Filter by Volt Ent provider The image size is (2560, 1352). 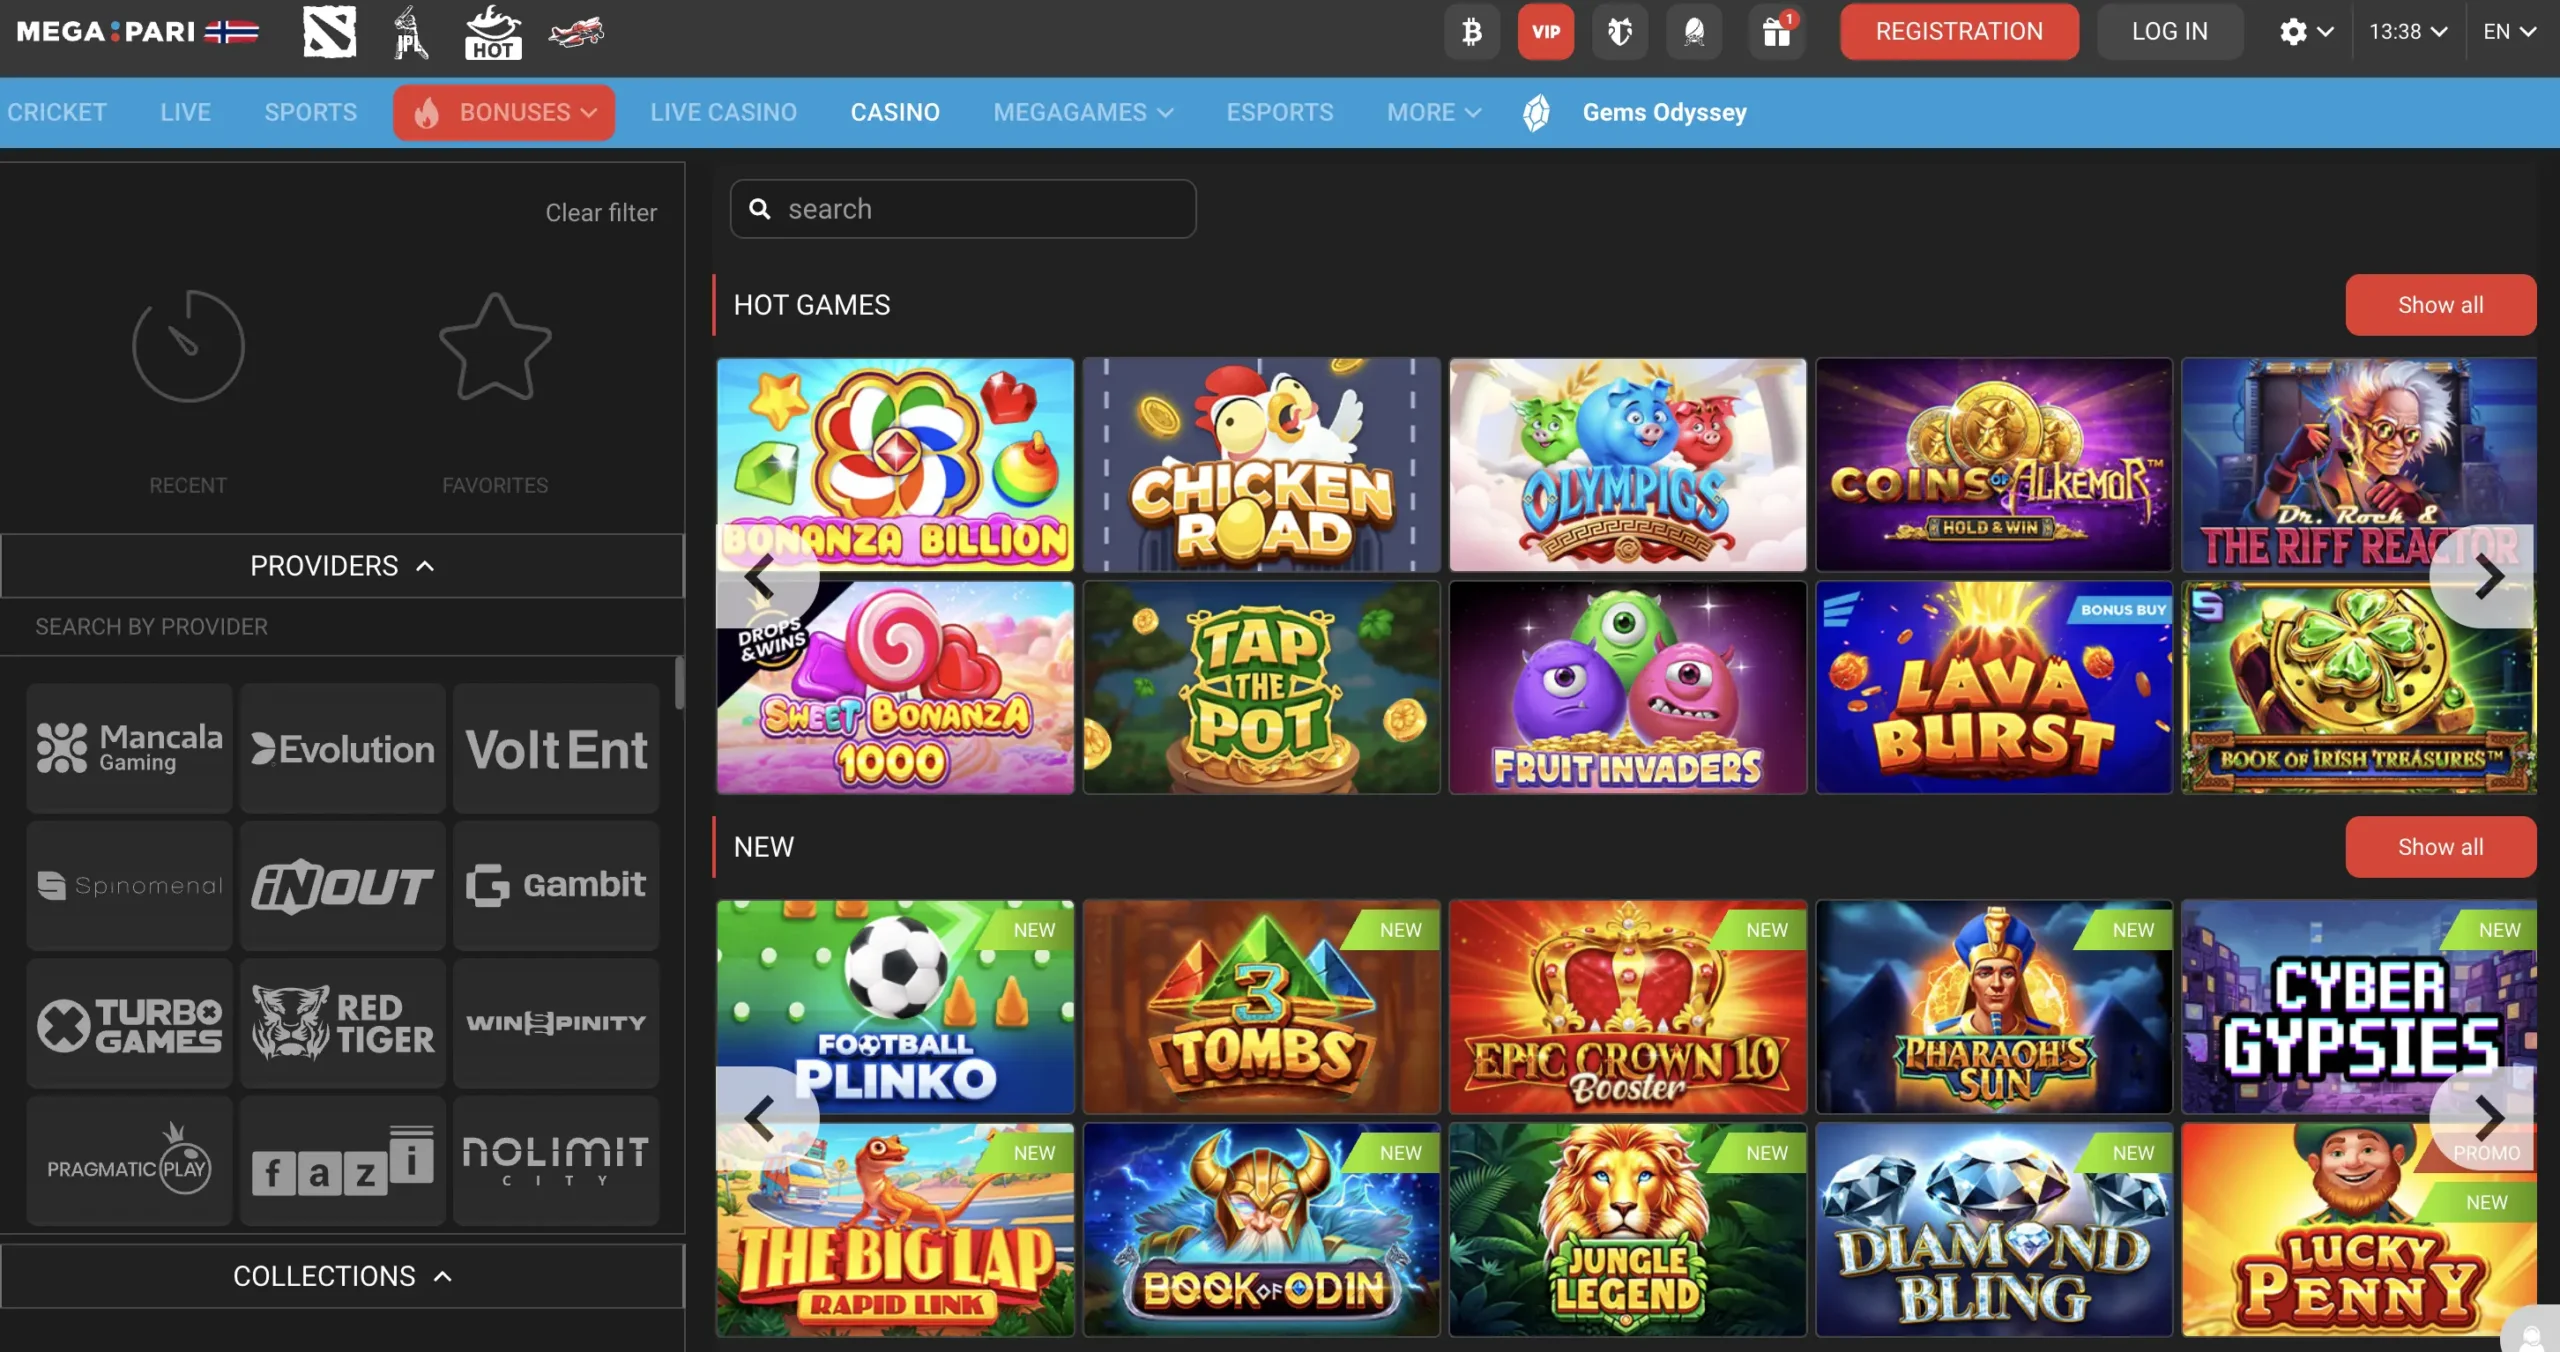click(556, 748)
